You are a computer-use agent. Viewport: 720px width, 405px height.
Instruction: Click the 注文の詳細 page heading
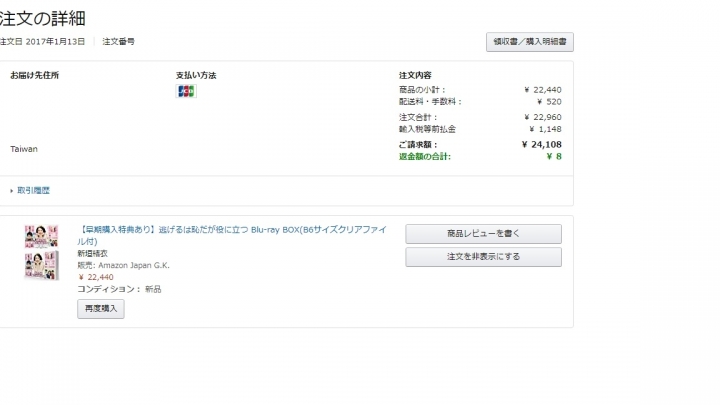coord(43,19)
